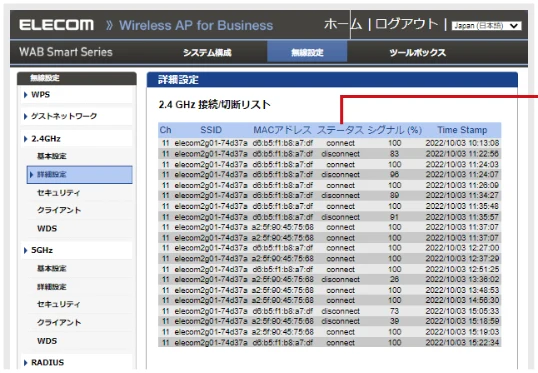Select signal value 73 cell
Screen dimensions: 538x373
click(394, 311)
